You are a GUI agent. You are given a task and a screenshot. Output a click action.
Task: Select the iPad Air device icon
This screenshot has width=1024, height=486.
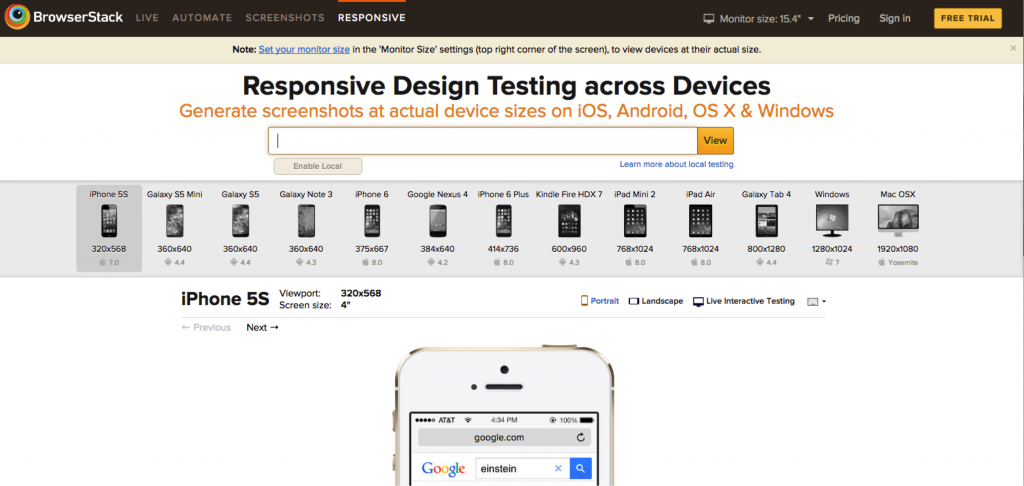point(701,220)
